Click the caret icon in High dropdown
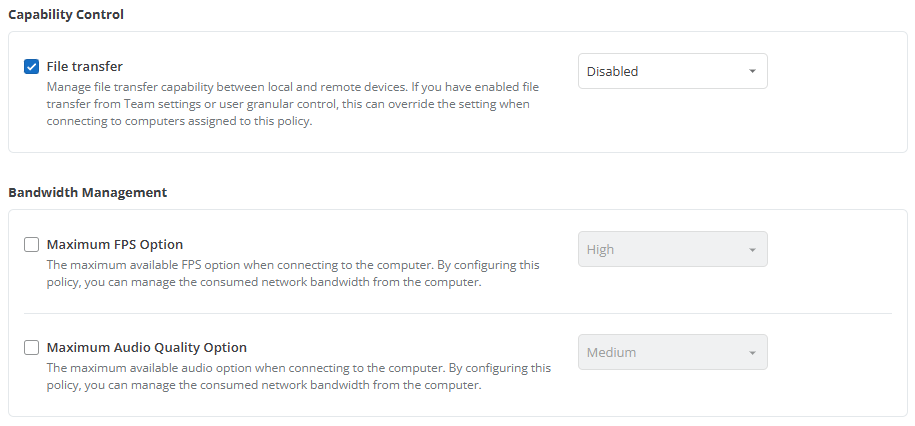This screenshot has width=915, height=426. pos(752,250)
